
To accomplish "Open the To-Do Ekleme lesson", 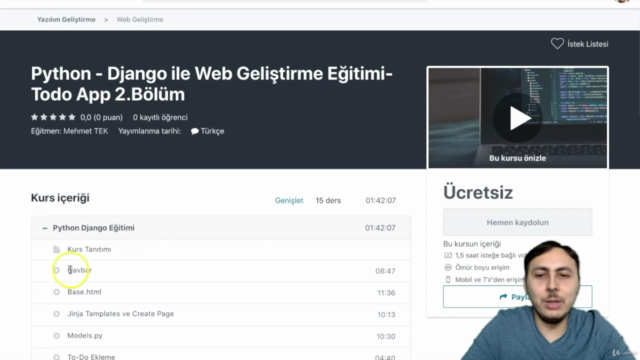I will [x=91, y=357].
